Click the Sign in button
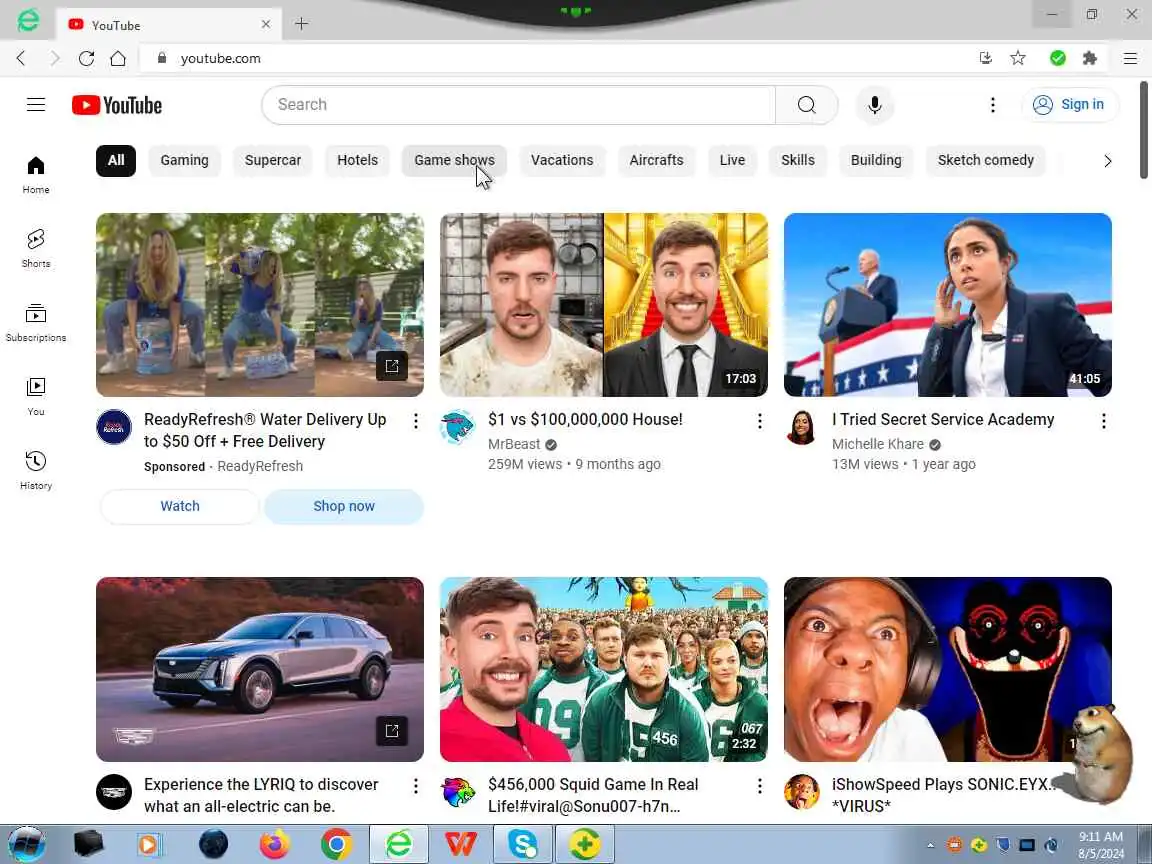Screen dimensions: 1152x864 pos(1070,104)
